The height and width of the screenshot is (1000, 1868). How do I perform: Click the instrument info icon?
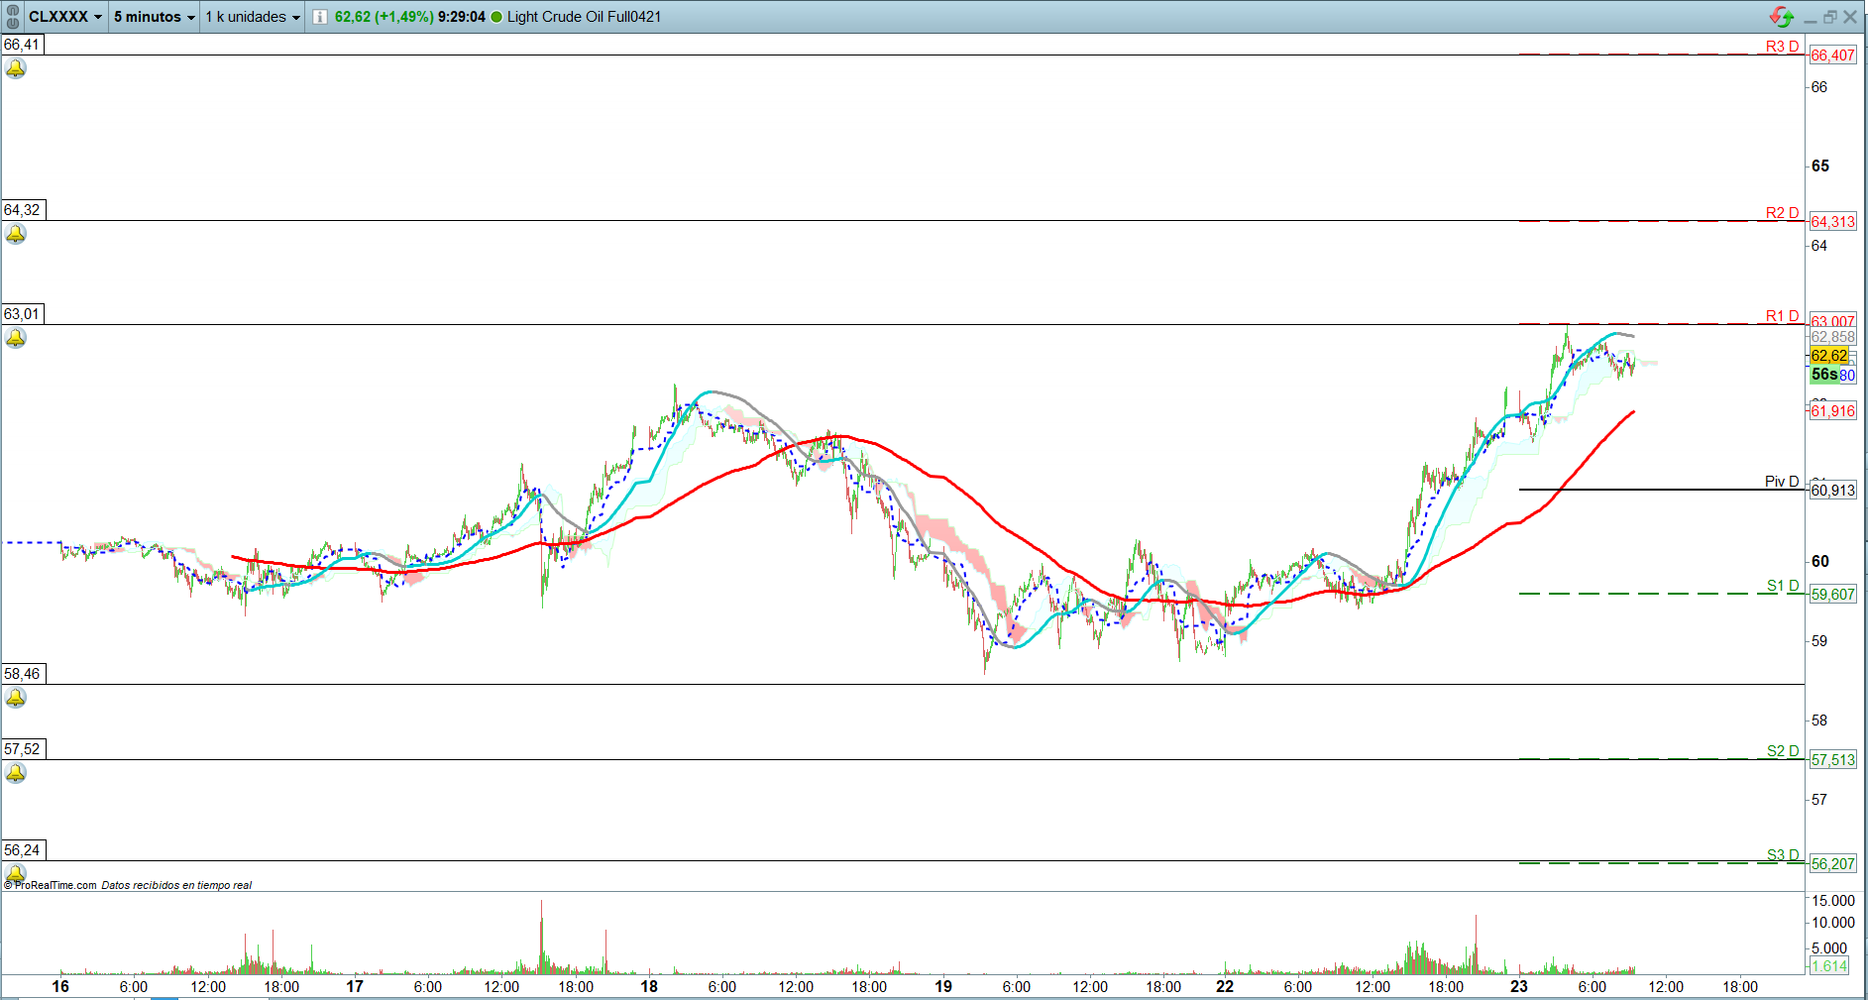click(x=319, y=17)
